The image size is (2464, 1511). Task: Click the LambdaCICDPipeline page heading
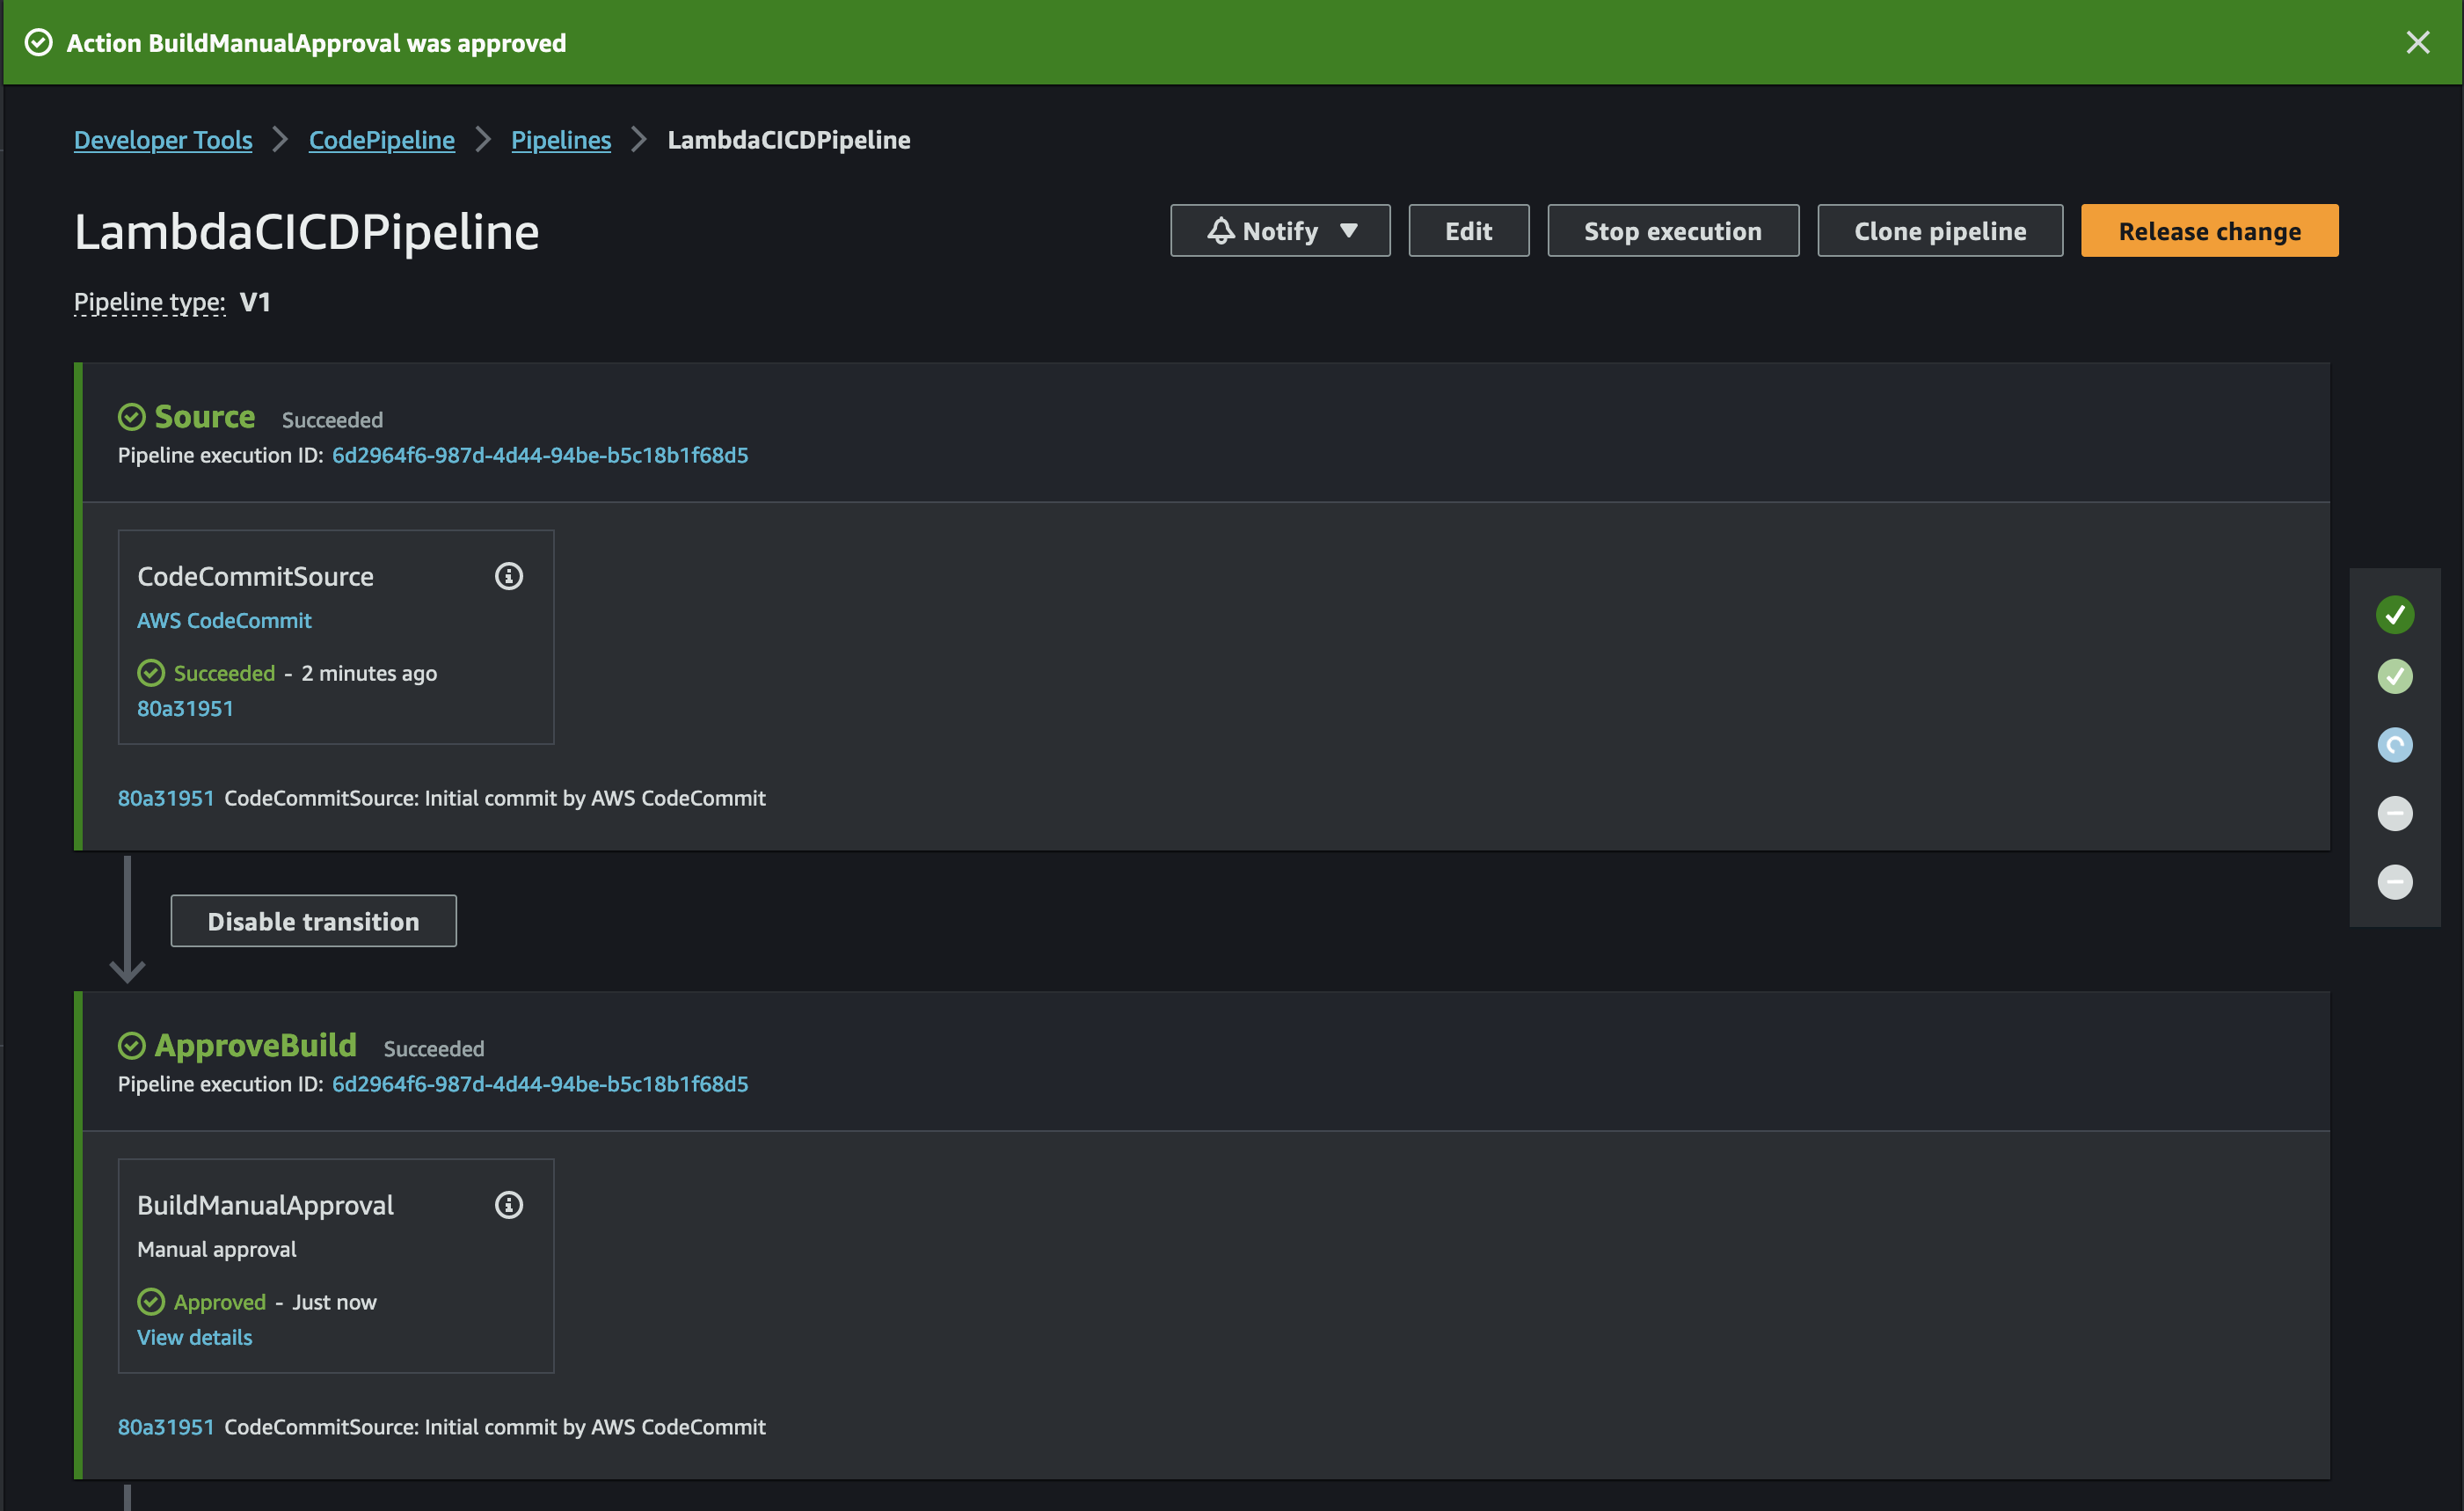pos(307,232)
